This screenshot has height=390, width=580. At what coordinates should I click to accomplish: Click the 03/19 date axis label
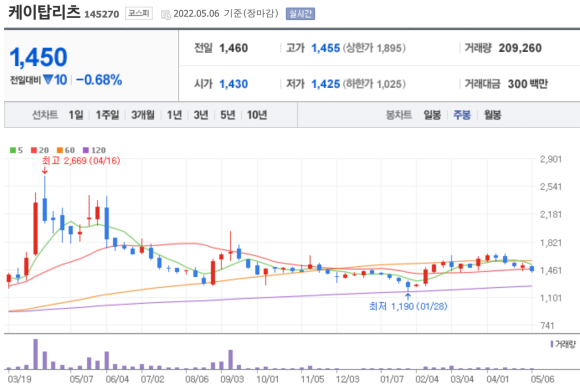20,379
